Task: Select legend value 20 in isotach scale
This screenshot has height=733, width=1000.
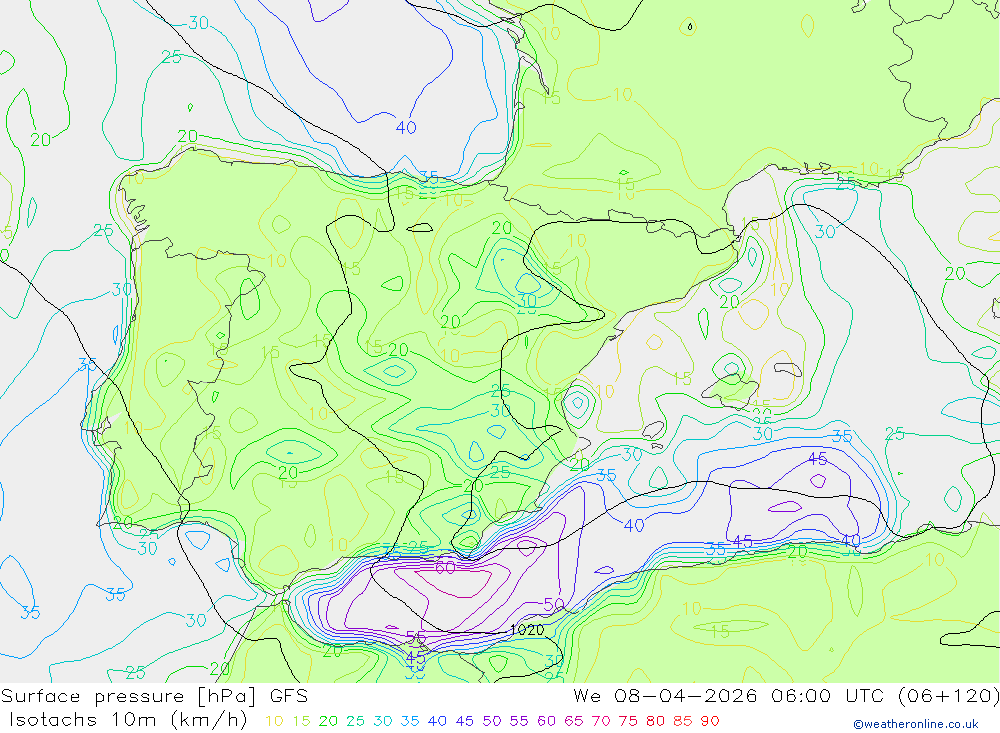Action: pos(328,722)
